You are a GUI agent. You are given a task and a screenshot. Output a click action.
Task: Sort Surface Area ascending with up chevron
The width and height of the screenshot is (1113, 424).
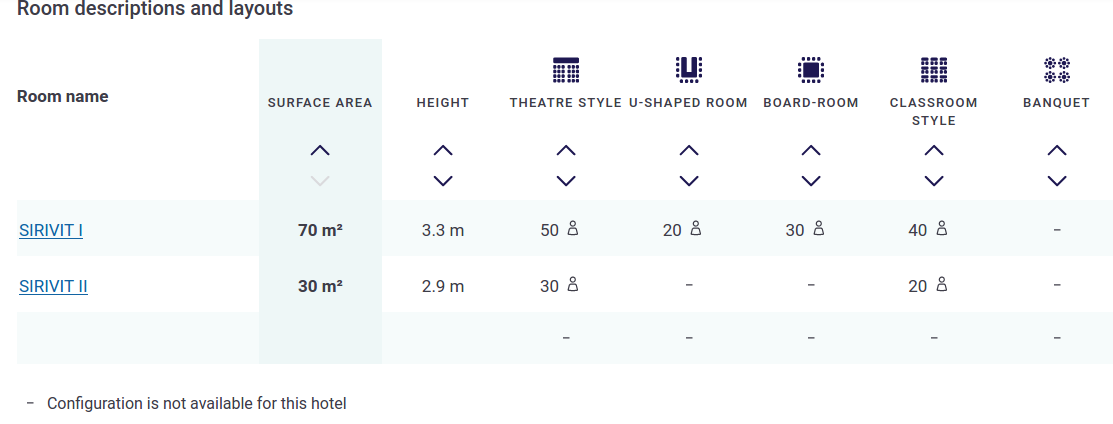(x=320, y=151)
